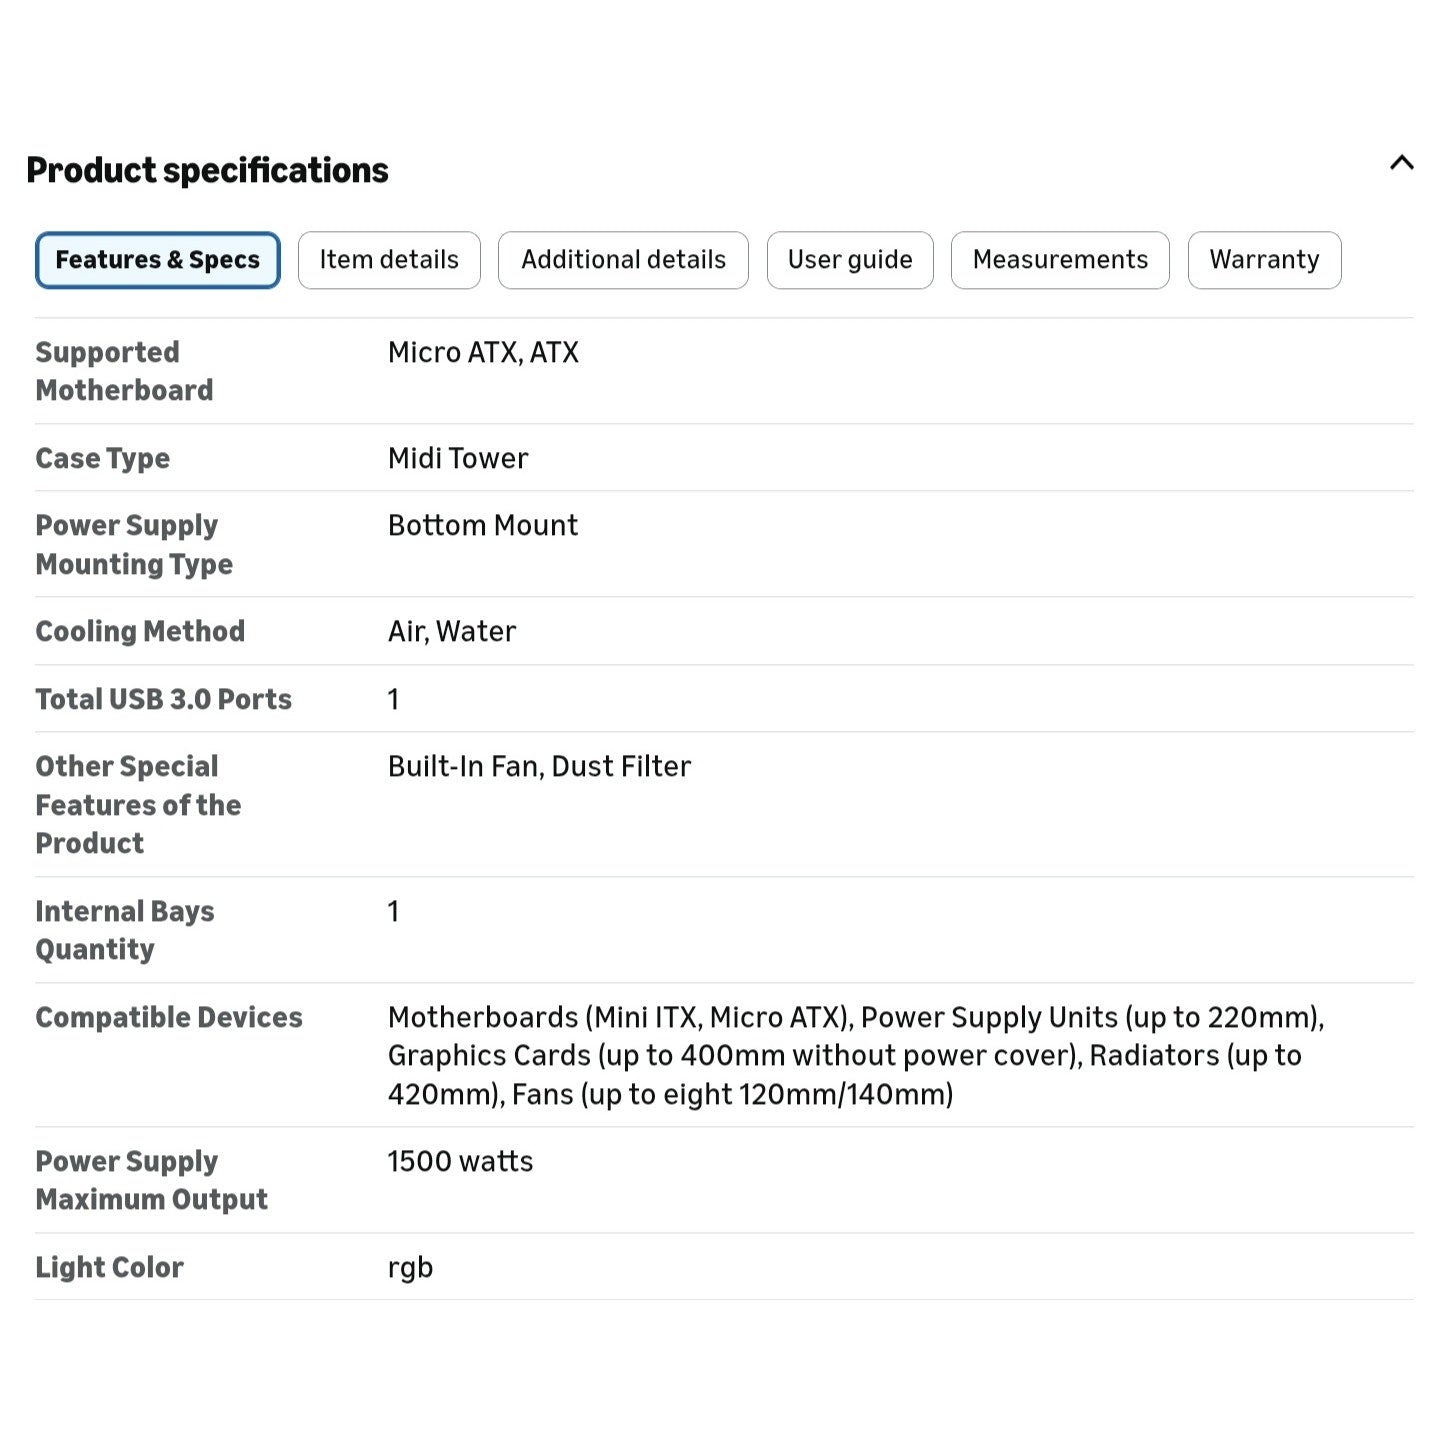This screenshot has height=1440, width=1440.
Task: Click the rgb Light Color value
Action: [410, 1268]
